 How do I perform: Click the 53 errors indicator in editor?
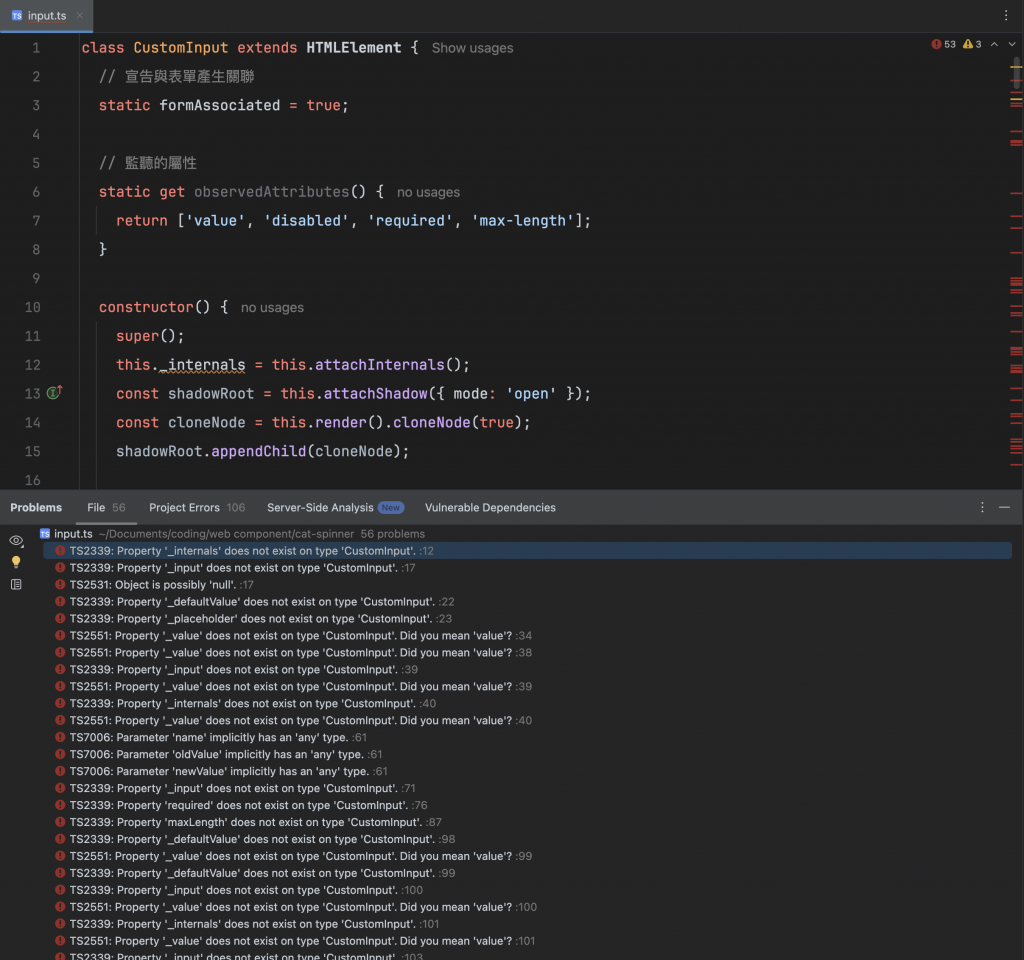[x=944, y=44]
